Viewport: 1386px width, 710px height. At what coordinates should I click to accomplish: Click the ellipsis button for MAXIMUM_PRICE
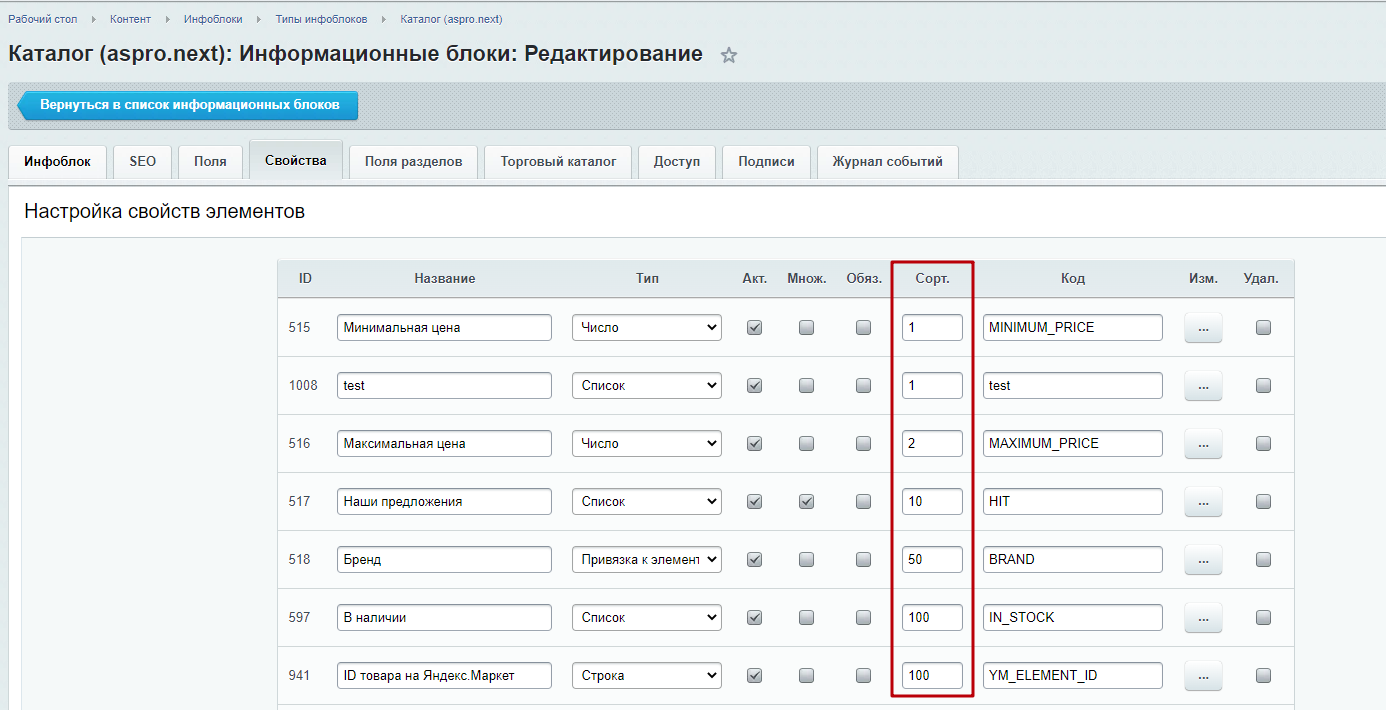[1203, 444]
